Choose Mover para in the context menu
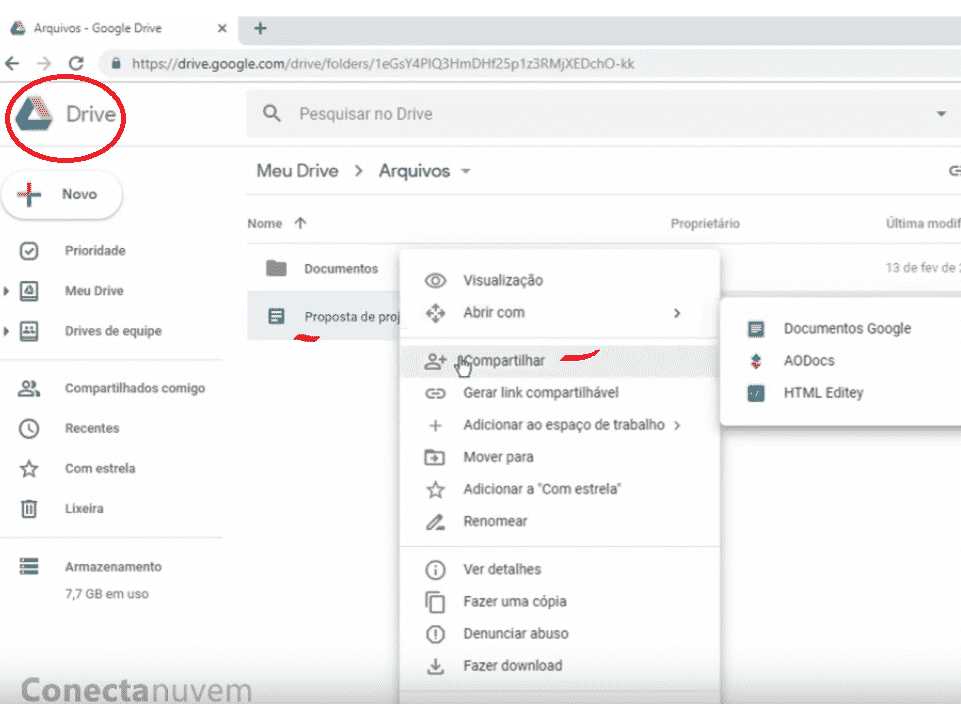961x704 pixels. [560, 457]
